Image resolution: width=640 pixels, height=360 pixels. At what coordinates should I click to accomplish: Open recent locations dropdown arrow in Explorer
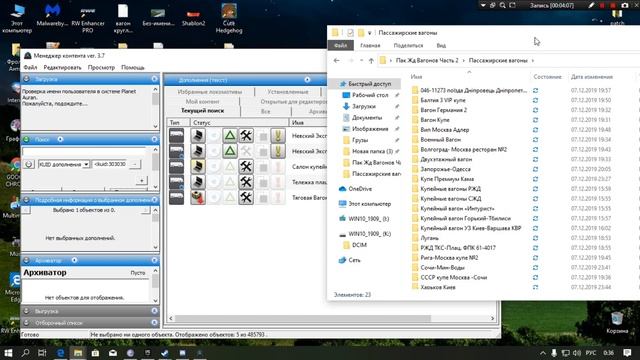pyautogui.click(x=361, y=60)
